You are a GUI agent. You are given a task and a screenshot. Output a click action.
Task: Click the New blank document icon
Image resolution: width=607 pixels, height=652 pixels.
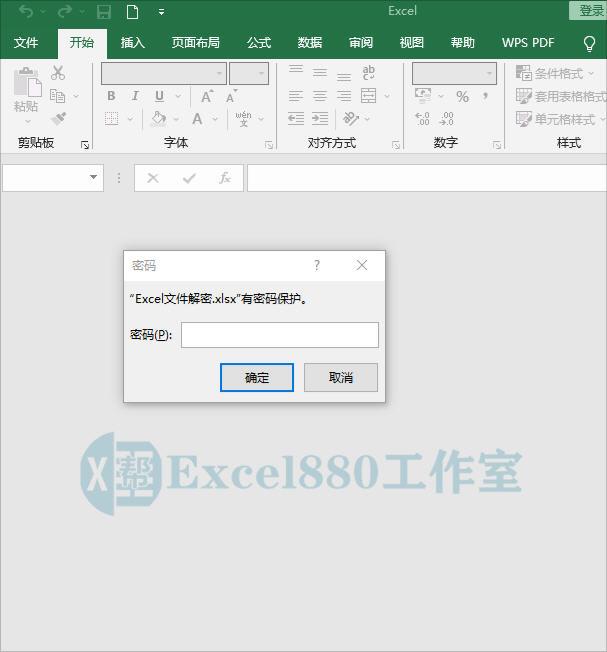(x=132, y=12)
